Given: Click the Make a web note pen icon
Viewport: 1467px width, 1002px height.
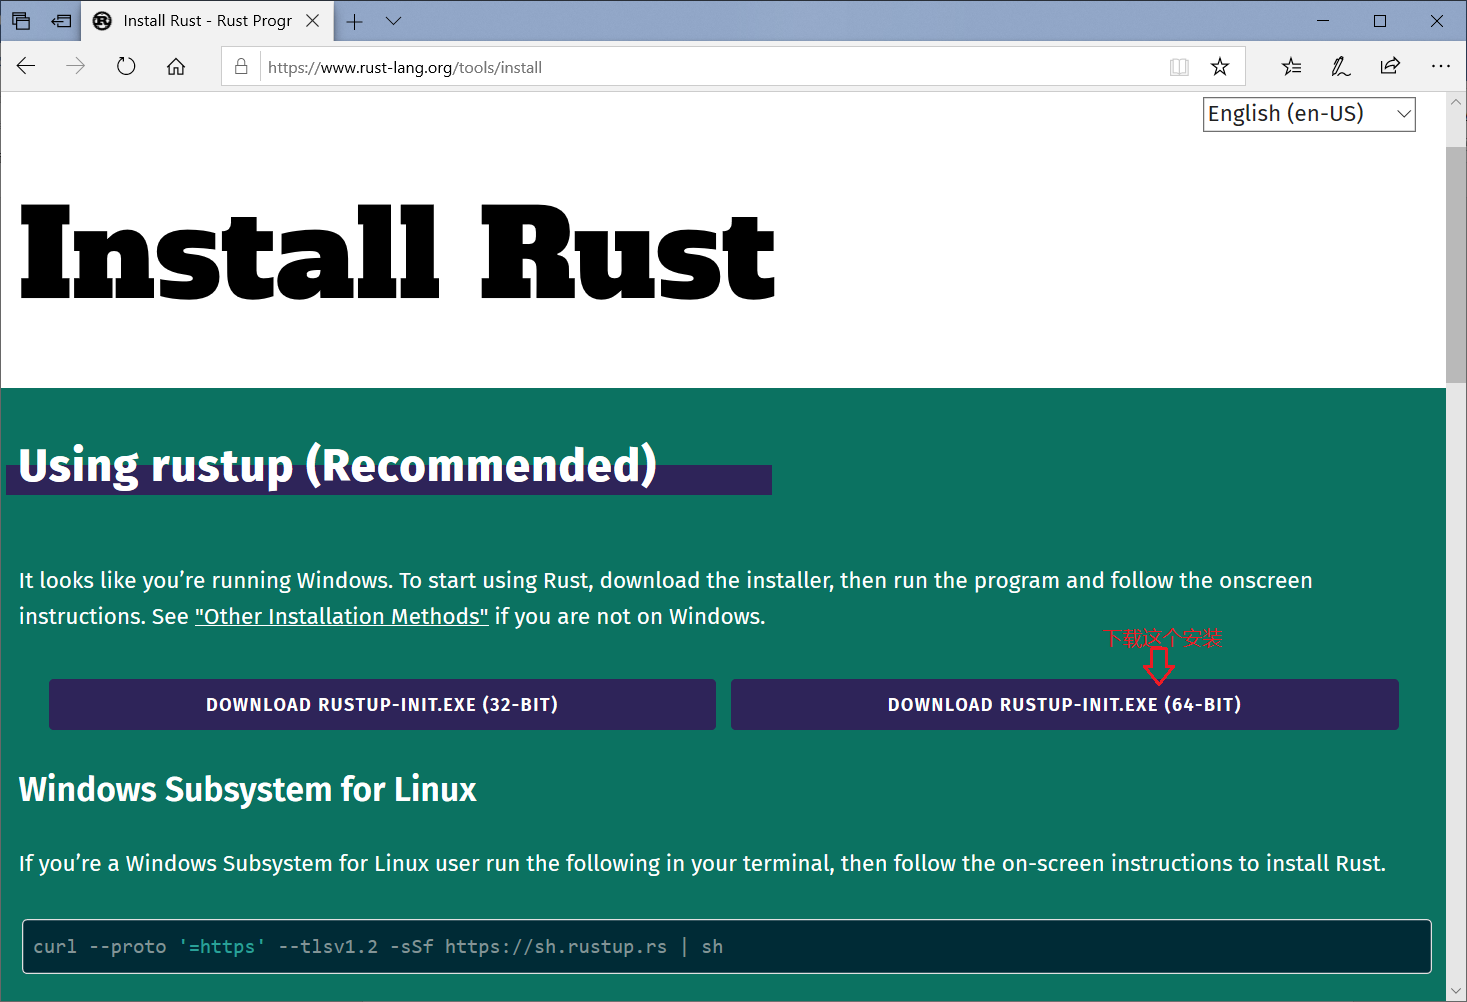Looking at the screenshot, I should [1340, 66].
